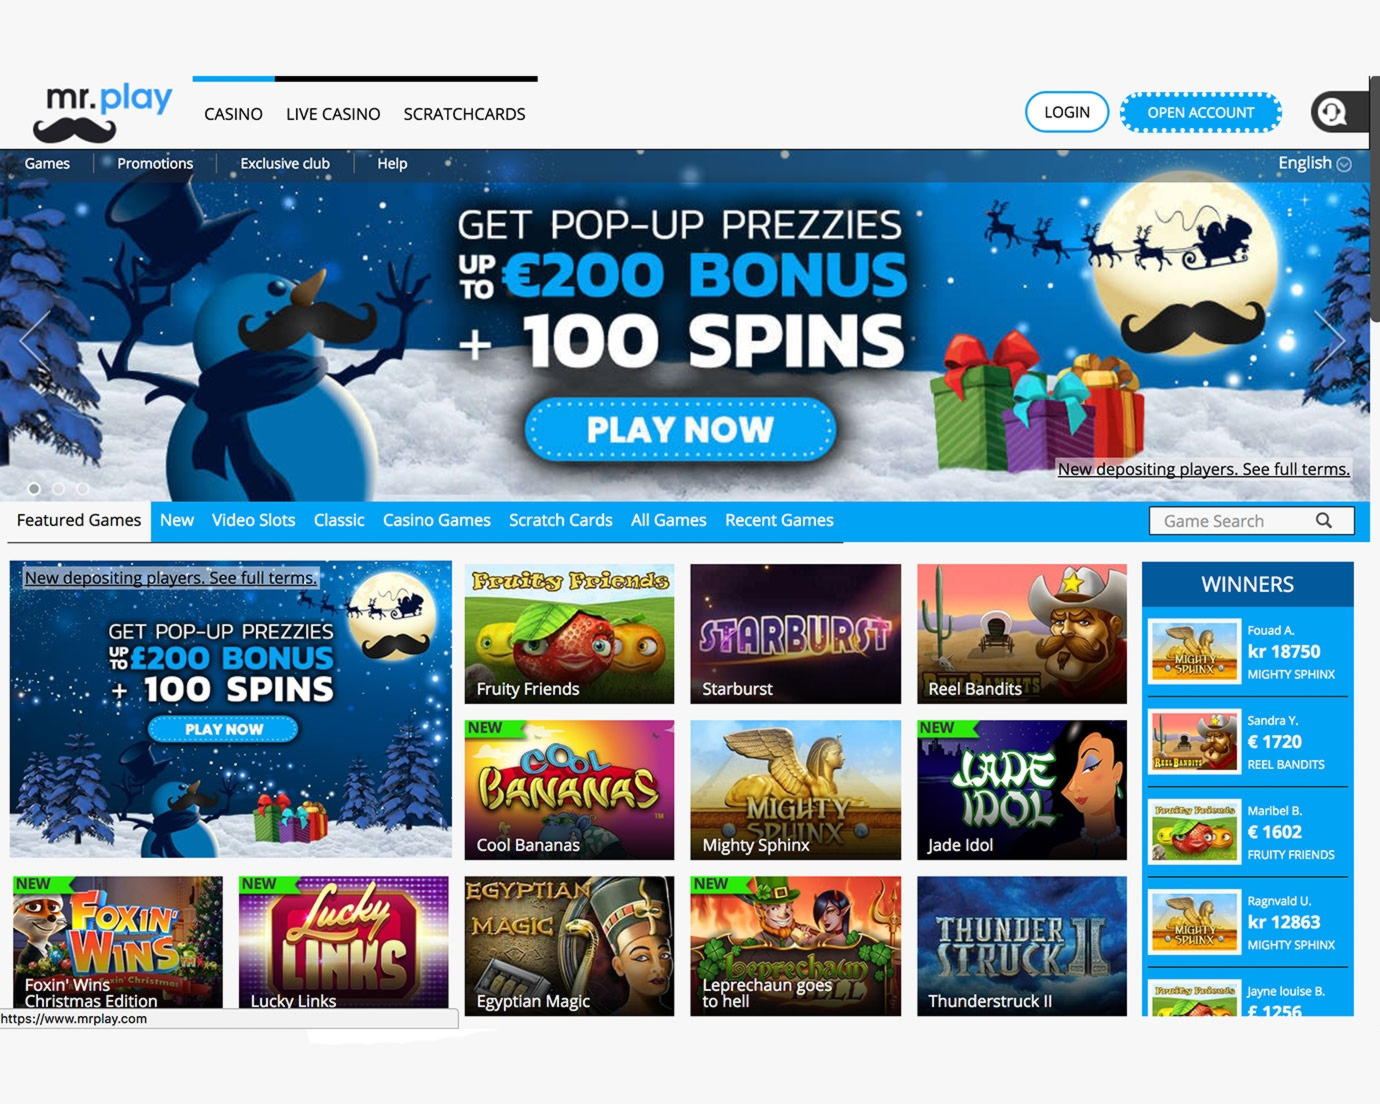Select the second carousel indicator dot

pyautogui.click(x=59, y=489)
